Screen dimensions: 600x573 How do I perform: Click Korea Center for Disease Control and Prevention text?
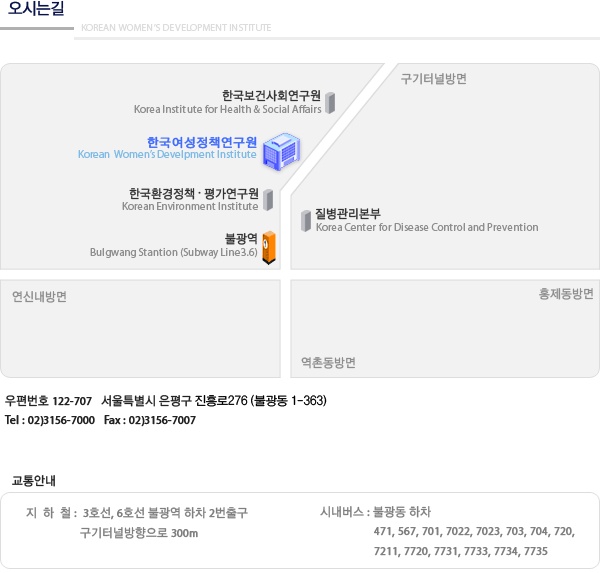click(x=427, y=227)
